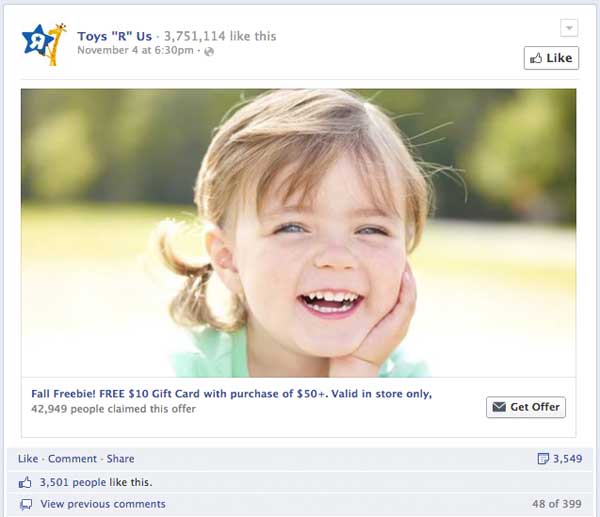The width and height of the screenshot is (600, 517).
Task: Expand View previous comments
Action: (103, 504)
